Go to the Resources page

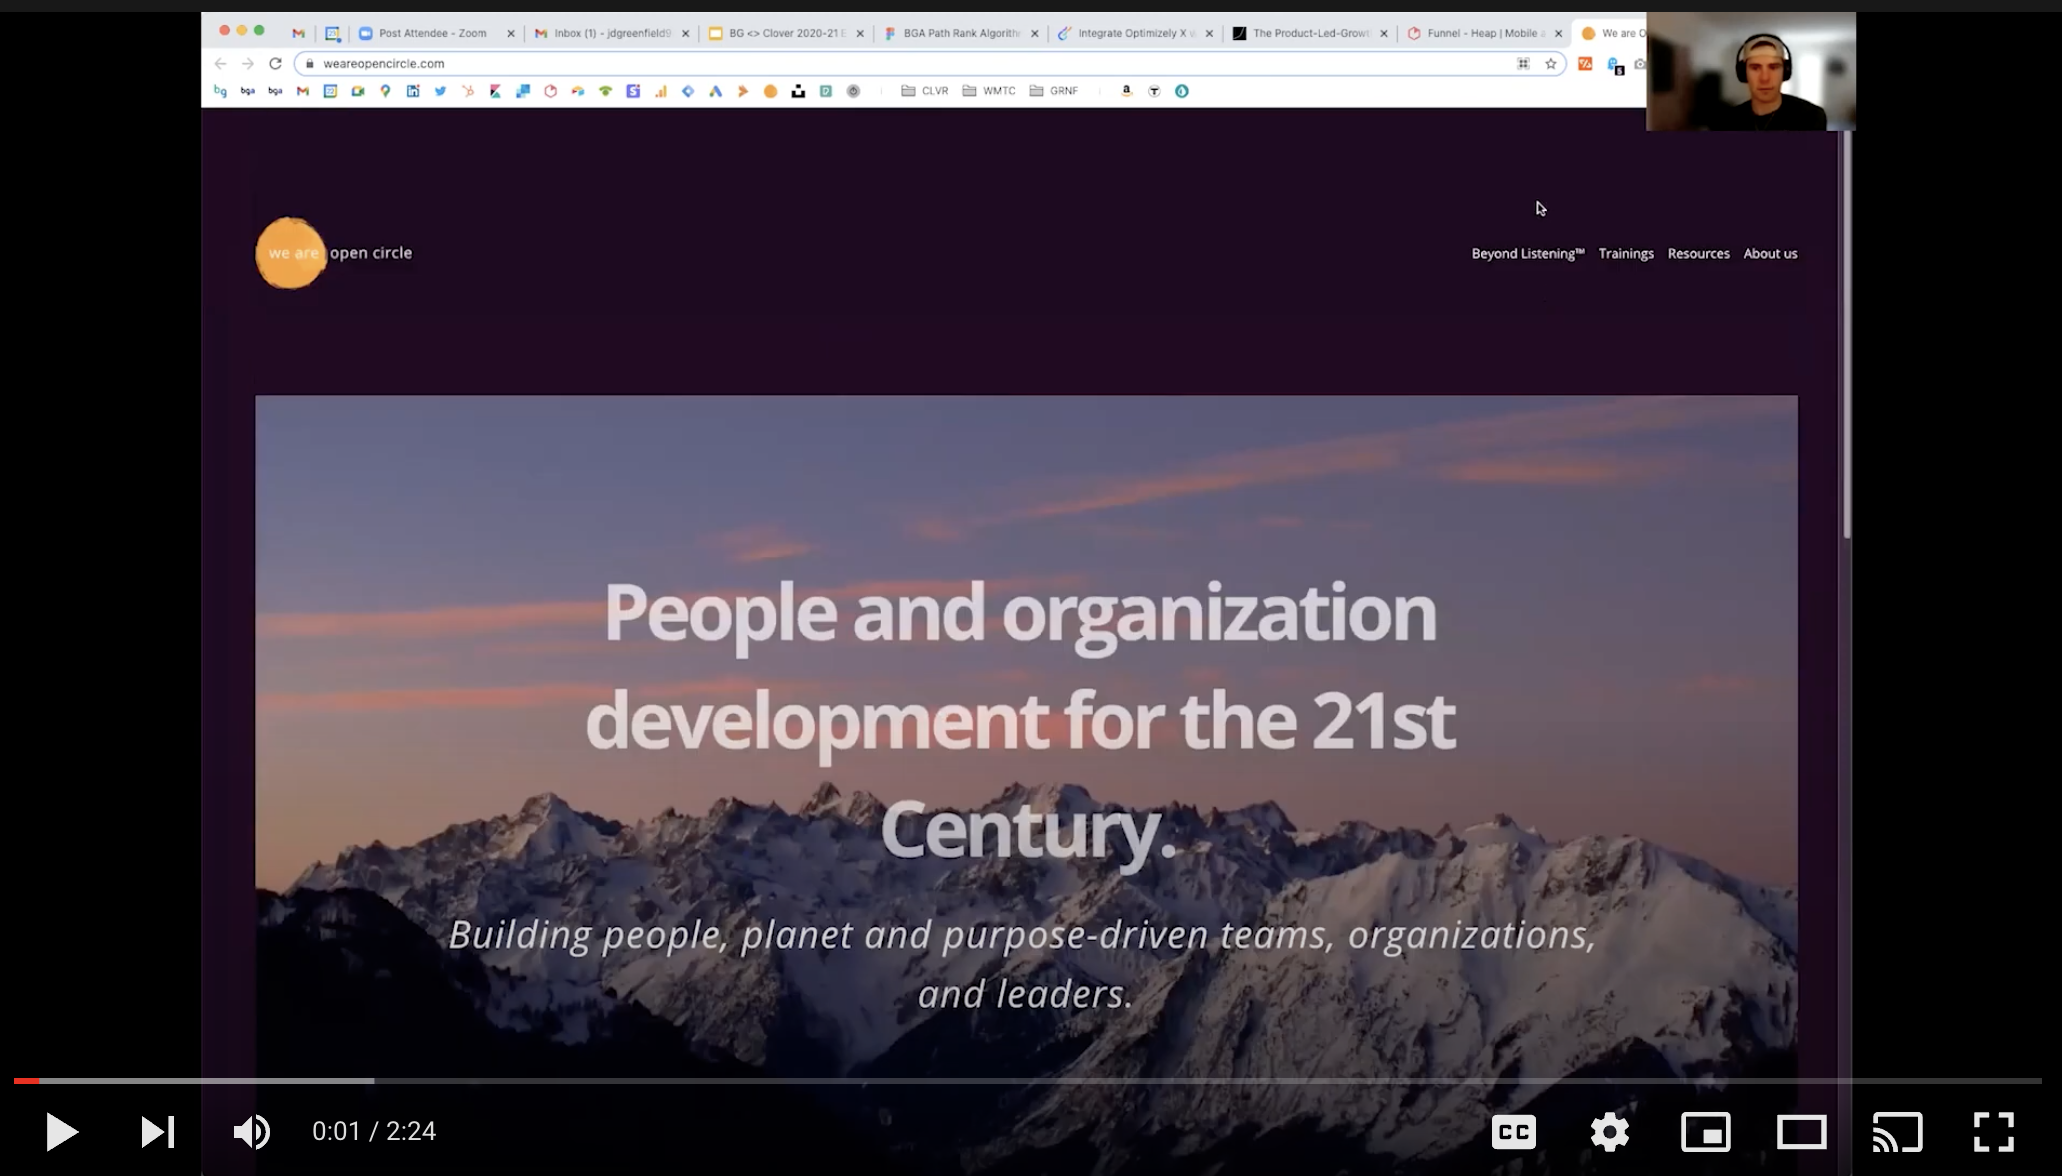[x=1698, y=254]
